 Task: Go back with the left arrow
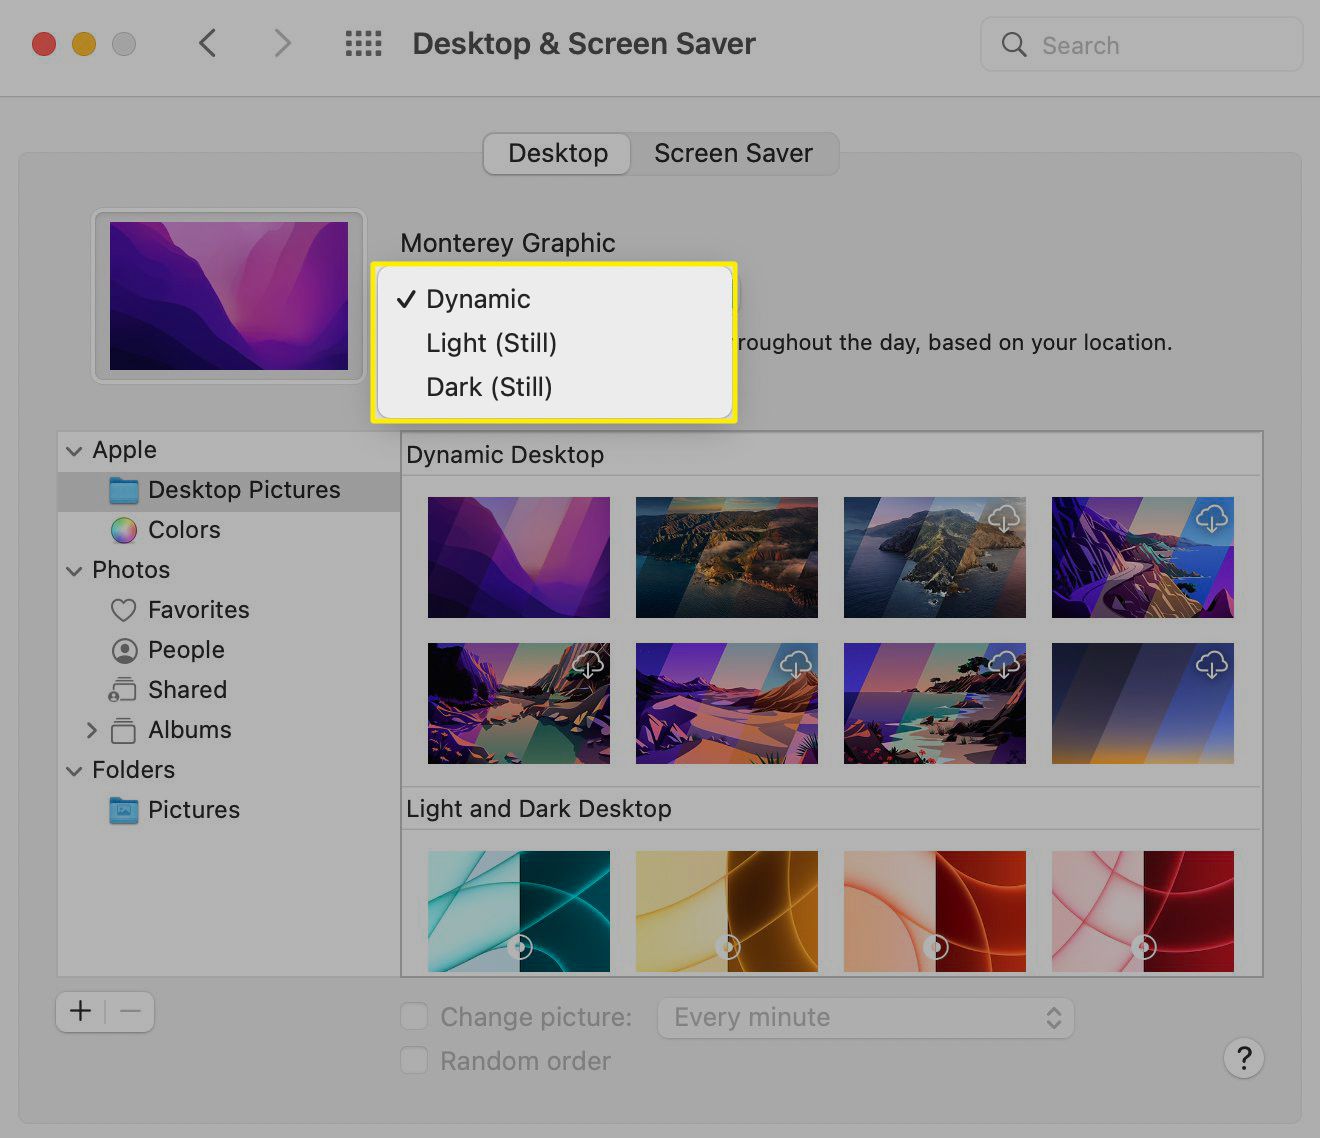click(x=208, y=44)
